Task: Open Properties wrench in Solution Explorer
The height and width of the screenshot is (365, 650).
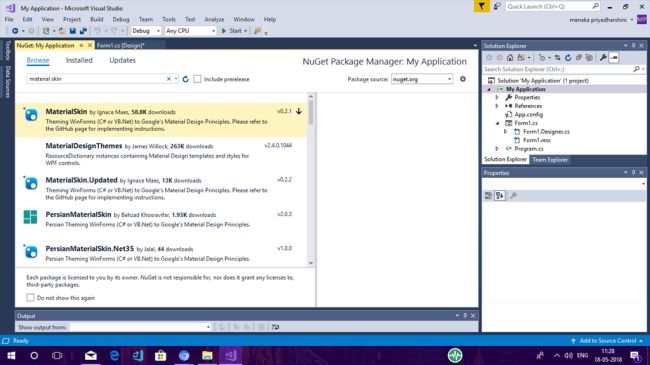Action: (603, 58)
